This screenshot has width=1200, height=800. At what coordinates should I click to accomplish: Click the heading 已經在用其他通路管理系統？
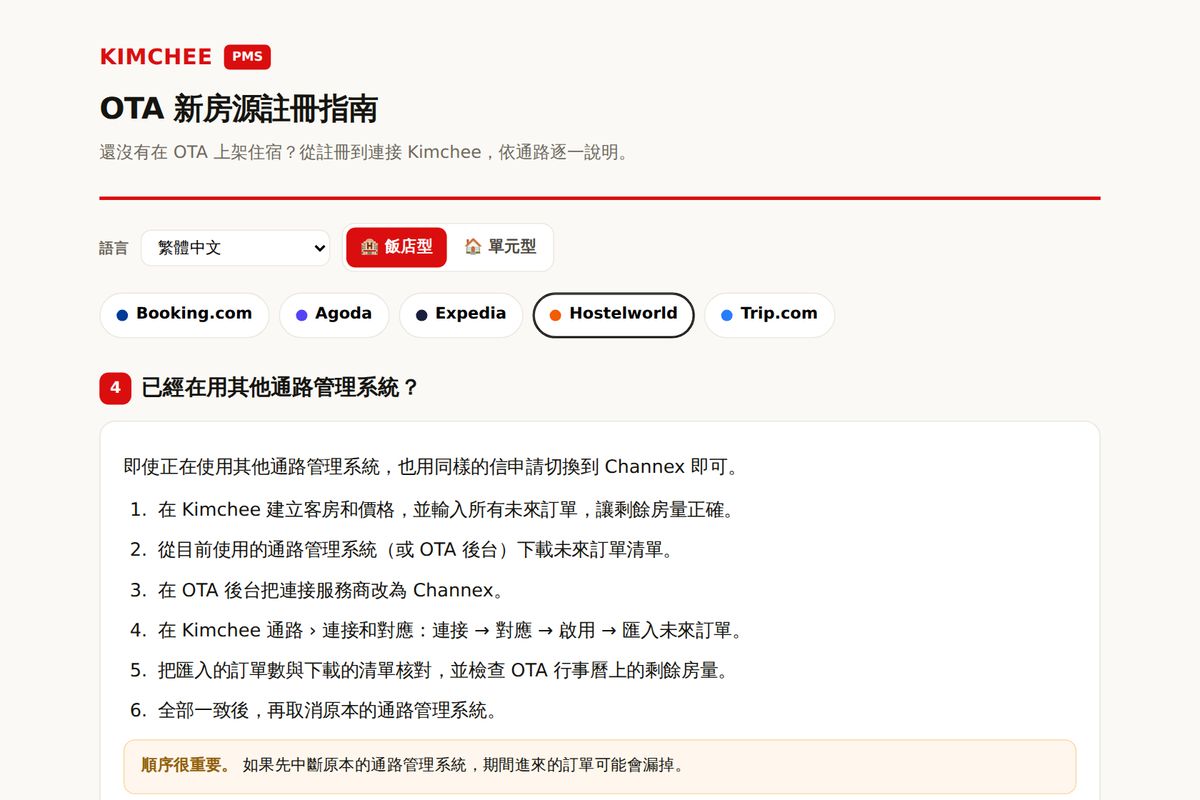pos(280,388)
